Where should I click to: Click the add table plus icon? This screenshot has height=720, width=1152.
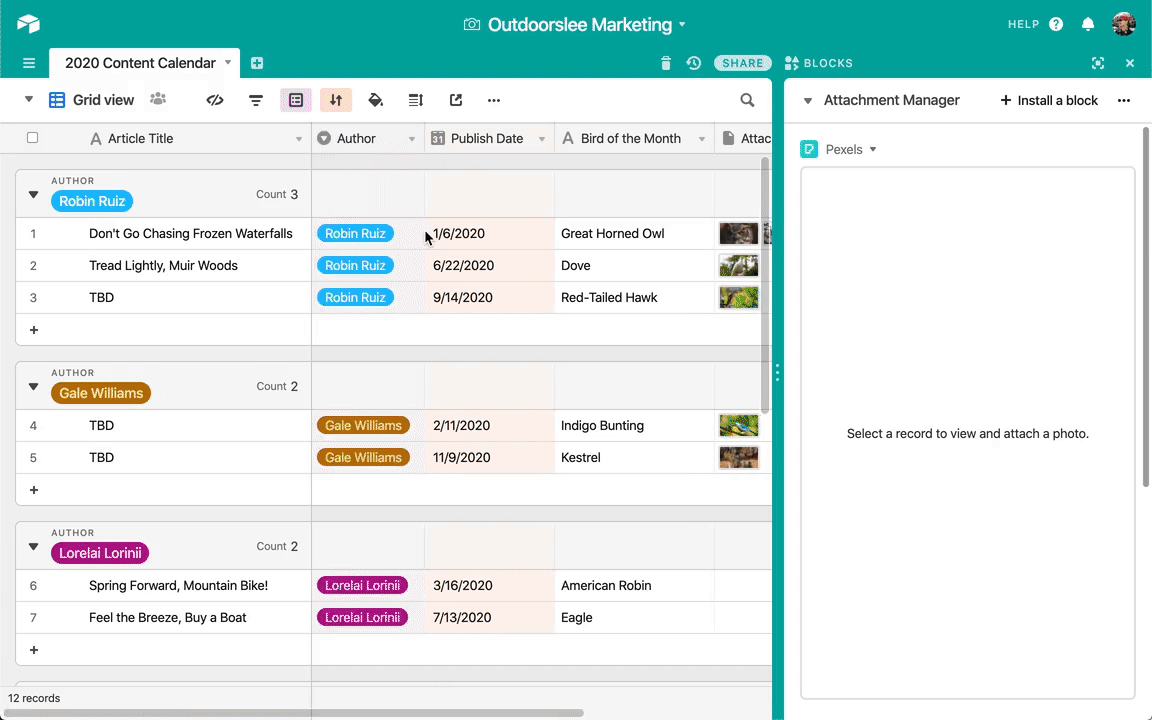tap(256, 63)
